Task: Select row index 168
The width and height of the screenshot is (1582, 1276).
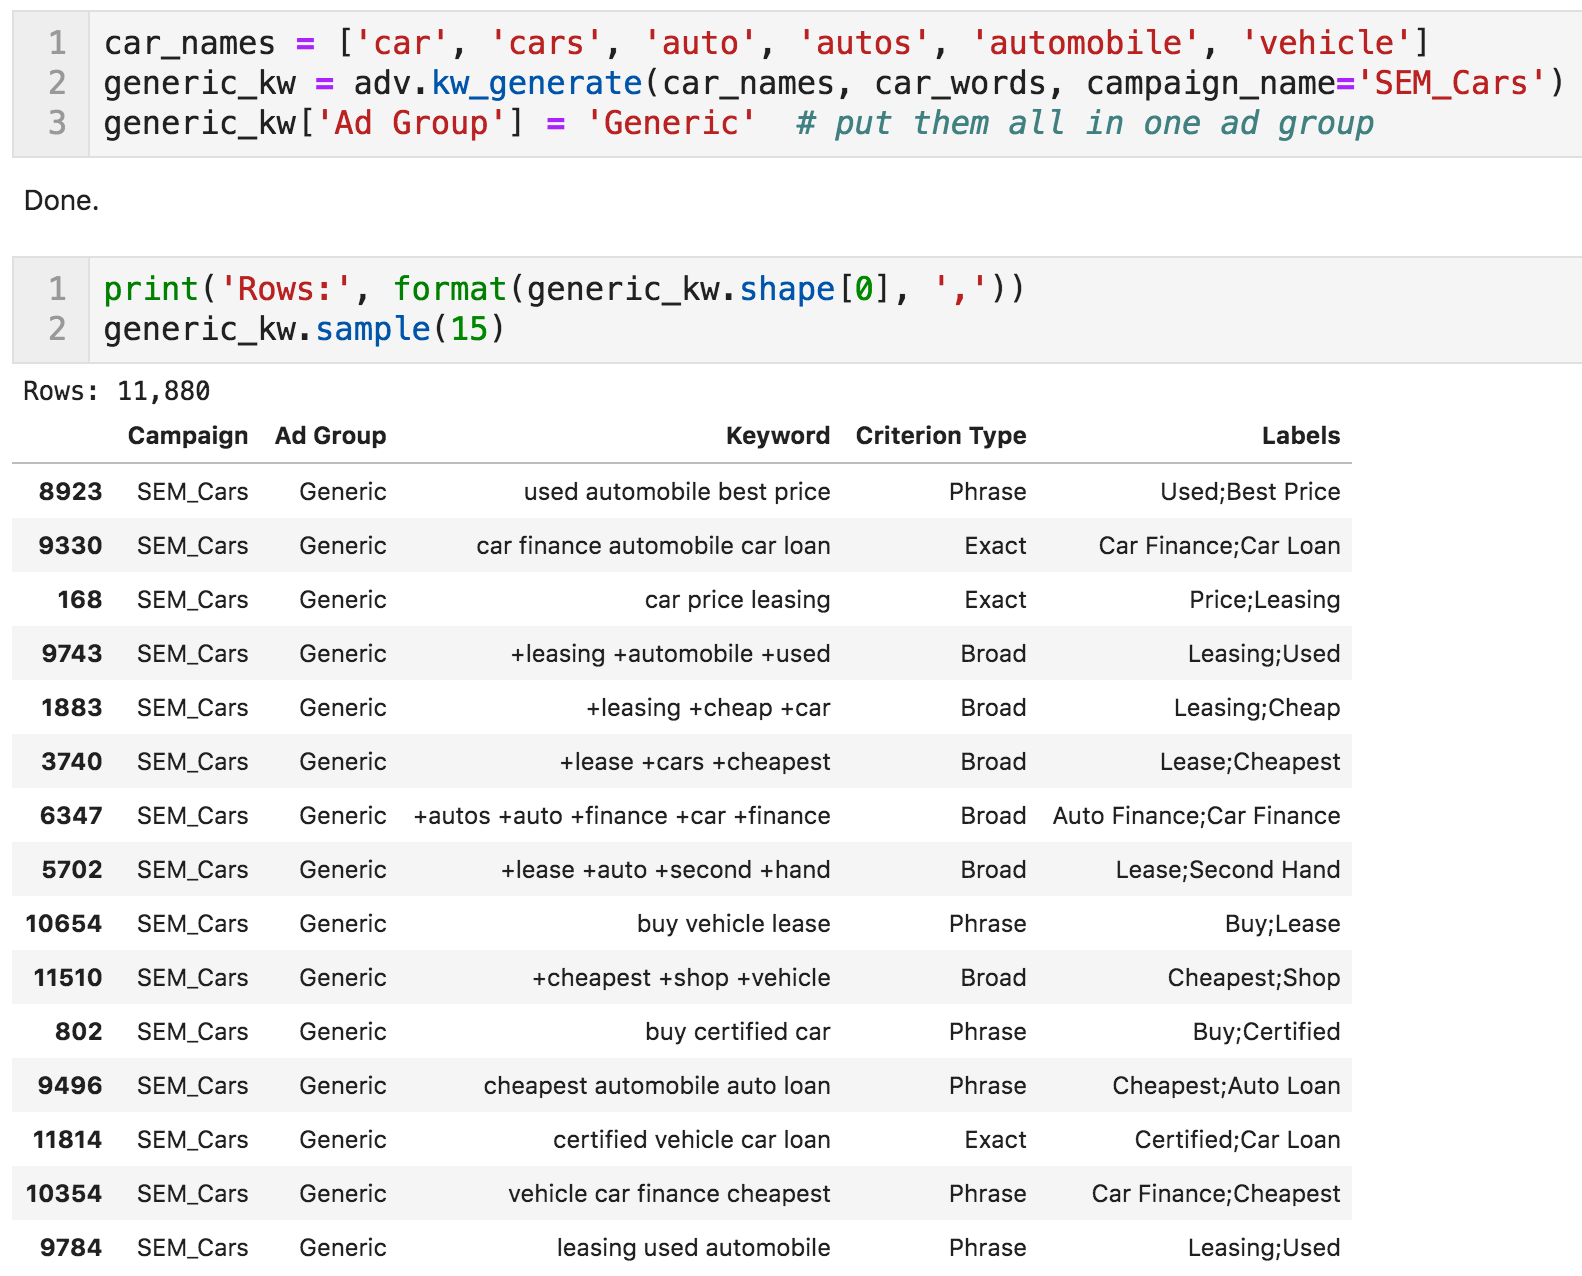Action: coord(80,600)
